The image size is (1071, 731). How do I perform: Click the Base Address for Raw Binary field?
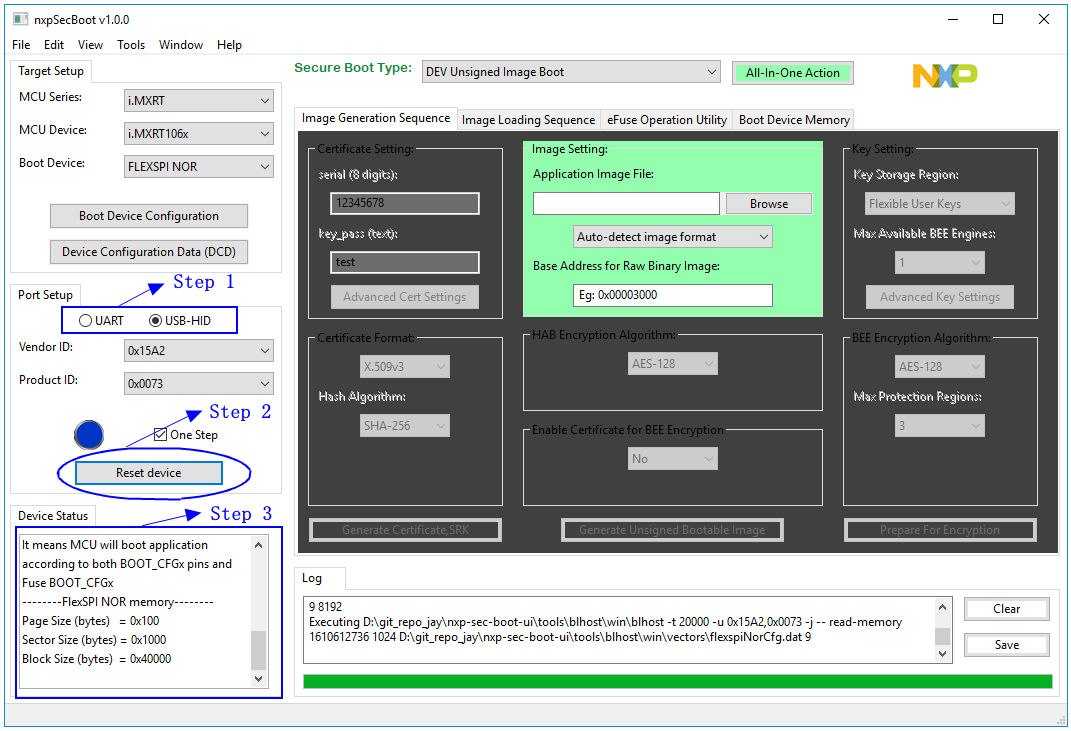(672, 295)
